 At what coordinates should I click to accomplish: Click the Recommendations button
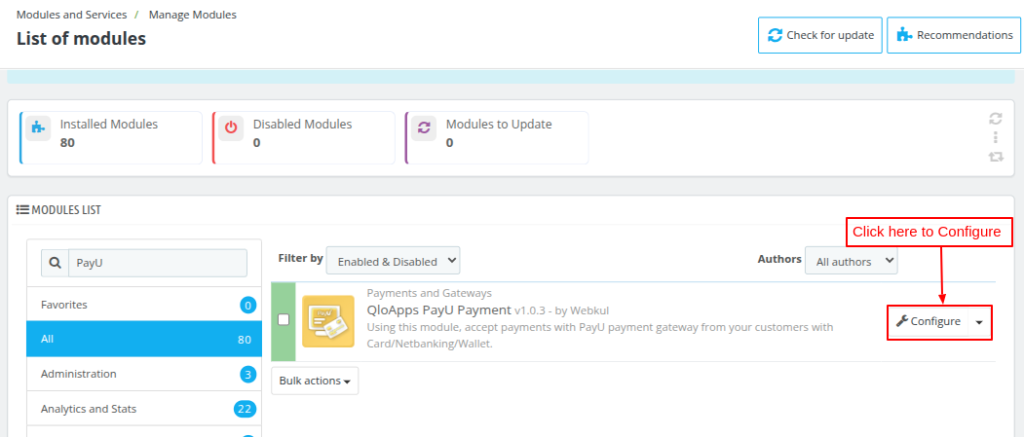[953, 35]
